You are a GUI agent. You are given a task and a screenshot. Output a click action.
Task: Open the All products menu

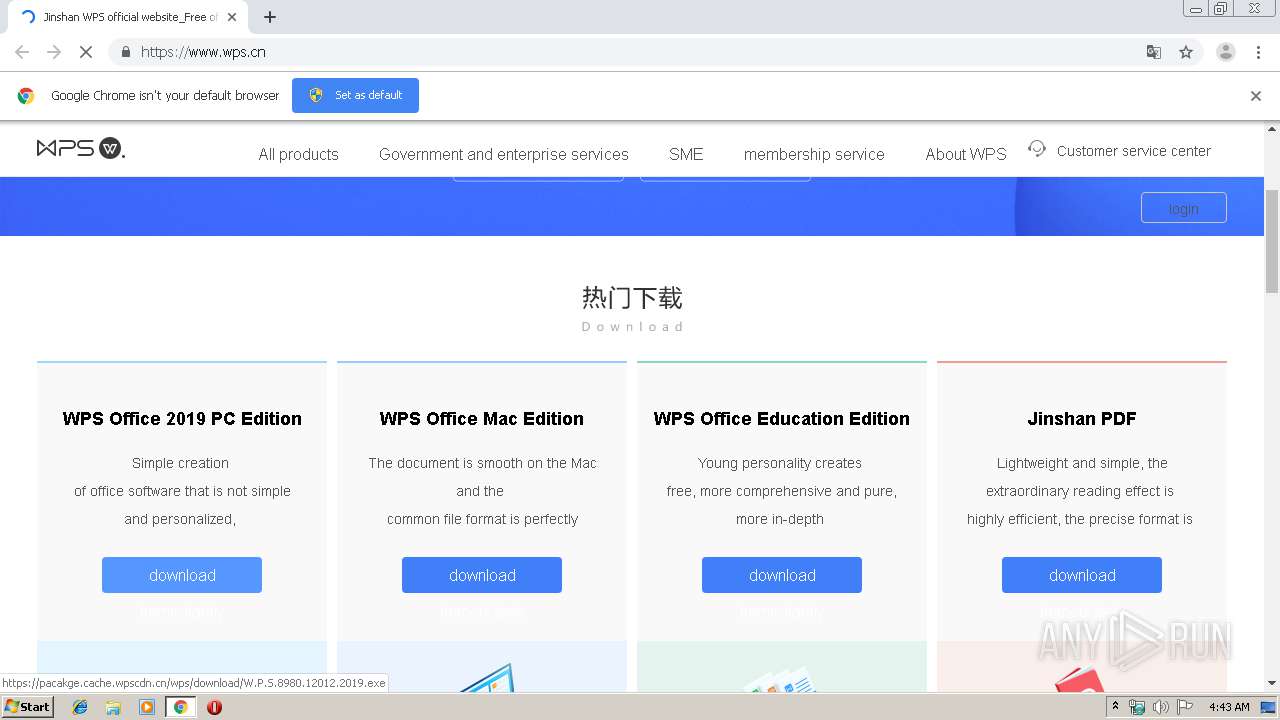tap(298, 154)
